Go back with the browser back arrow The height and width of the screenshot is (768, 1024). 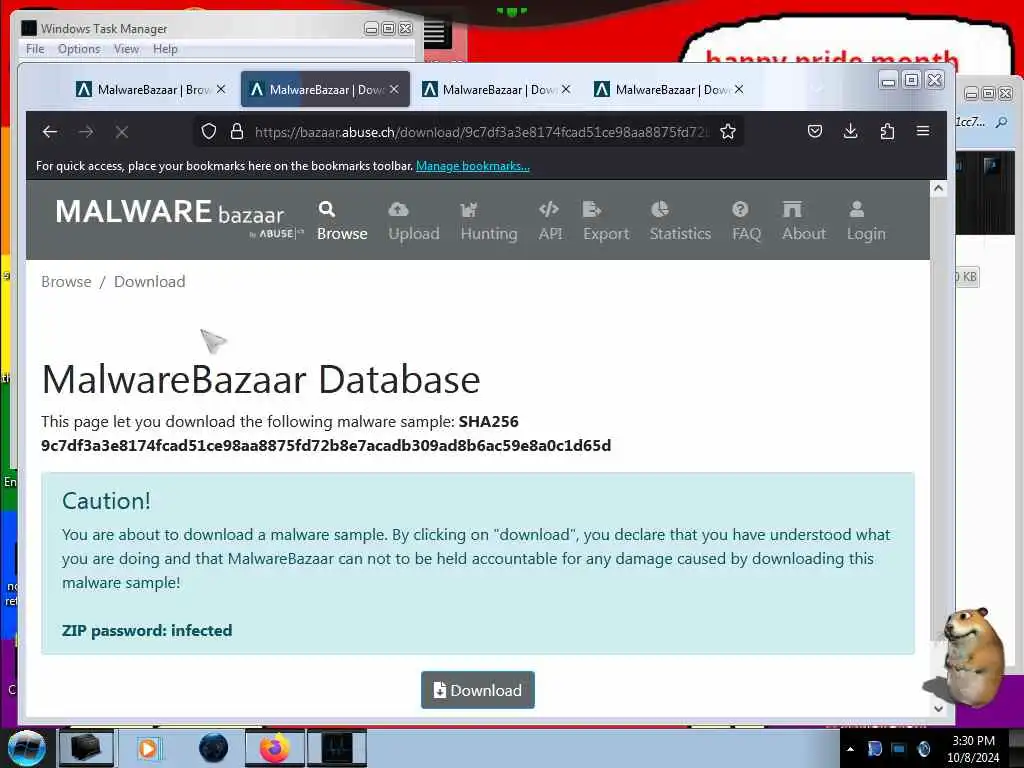[50, 132]
